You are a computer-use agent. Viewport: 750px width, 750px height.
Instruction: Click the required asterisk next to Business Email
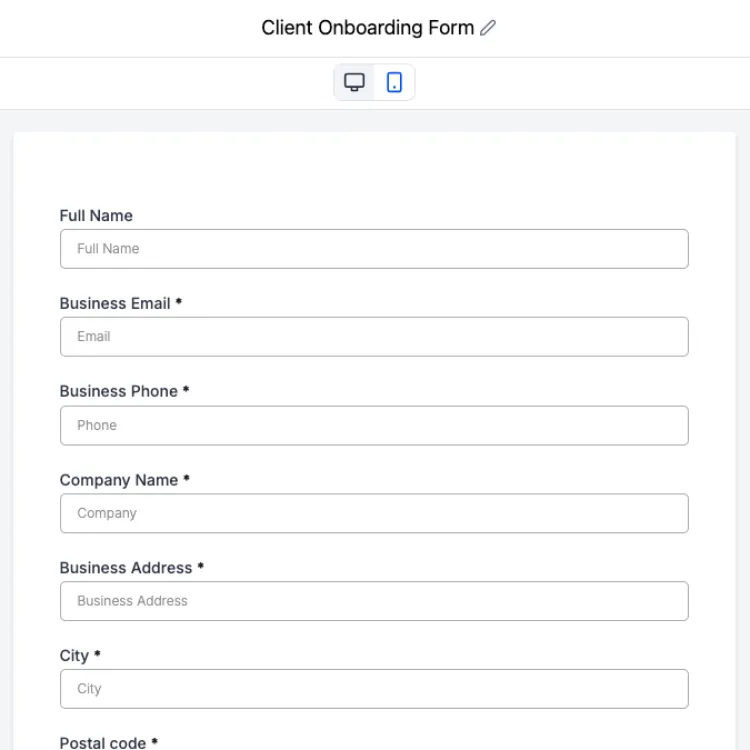pos(178,301)
